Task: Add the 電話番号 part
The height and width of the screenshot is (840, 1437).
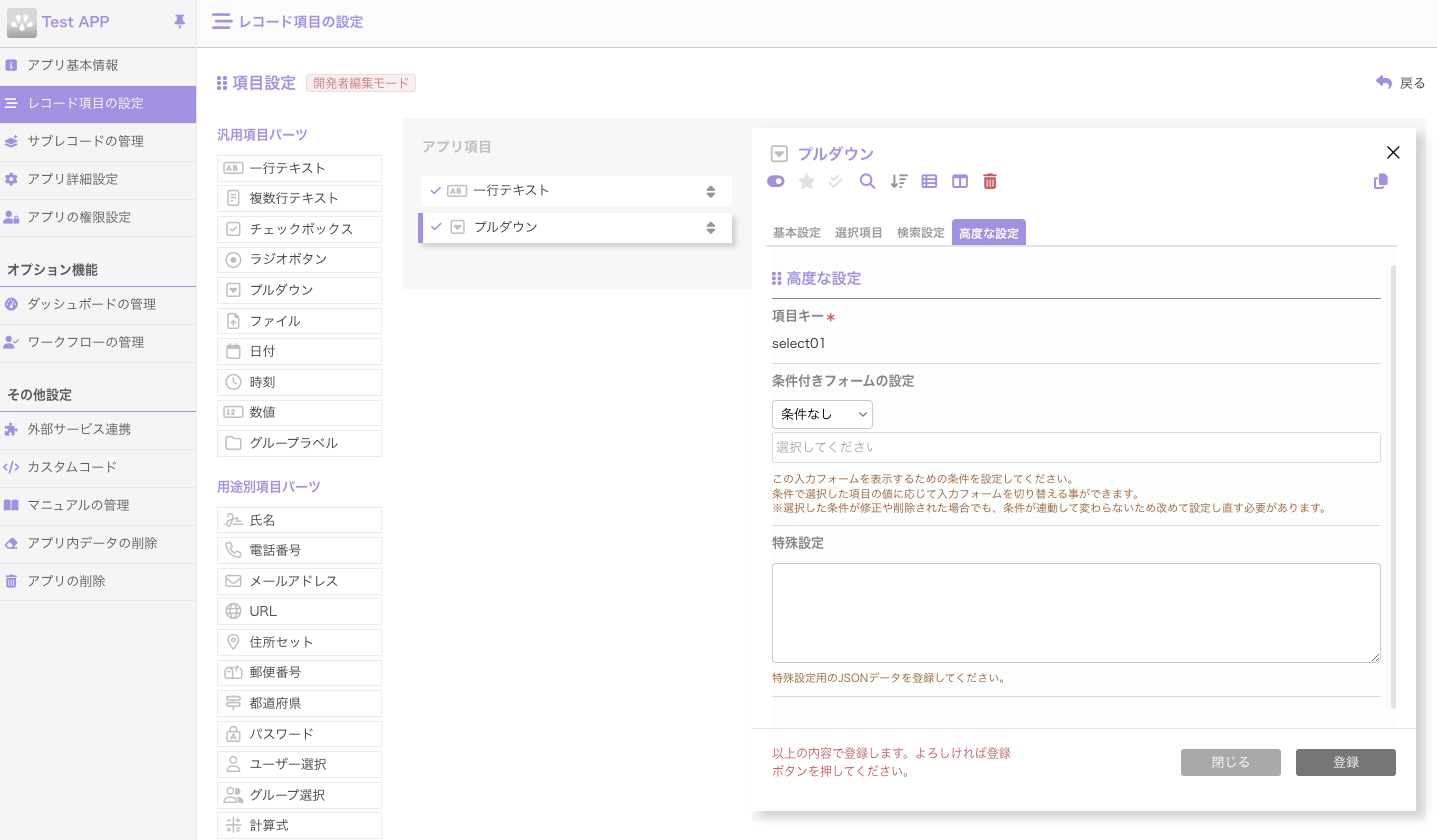Action: click(x=299, y=550)
